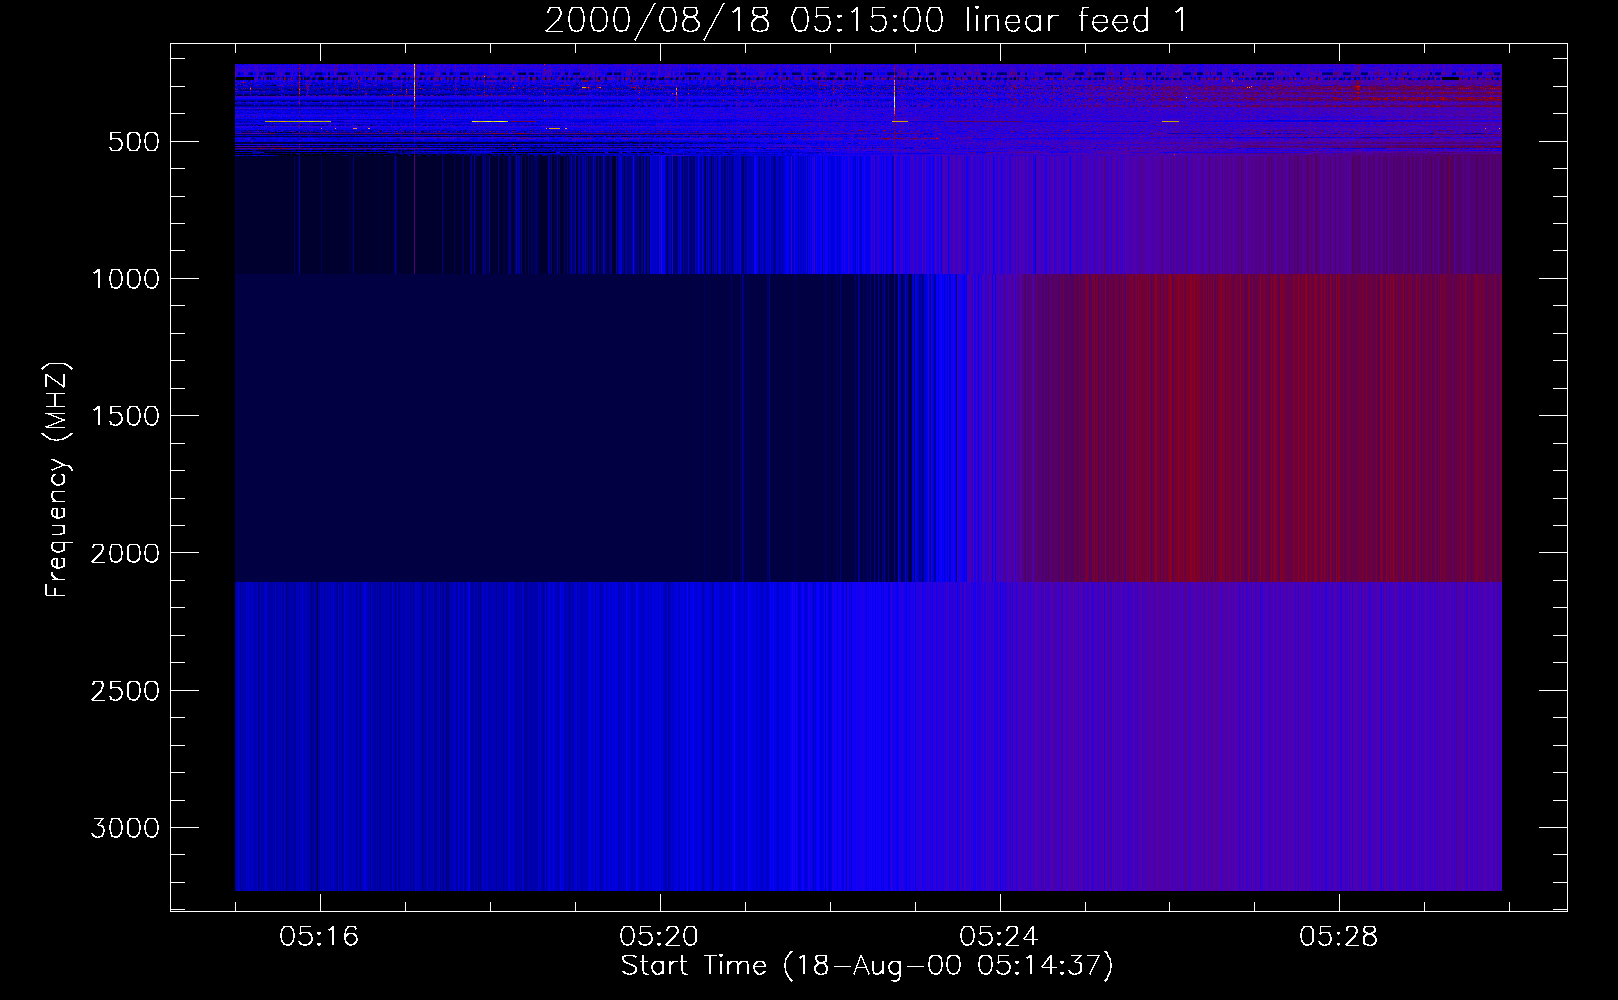Select the 2500 frequency tick label
This screenshot has height=1000, width=1618.
(125, 691)
